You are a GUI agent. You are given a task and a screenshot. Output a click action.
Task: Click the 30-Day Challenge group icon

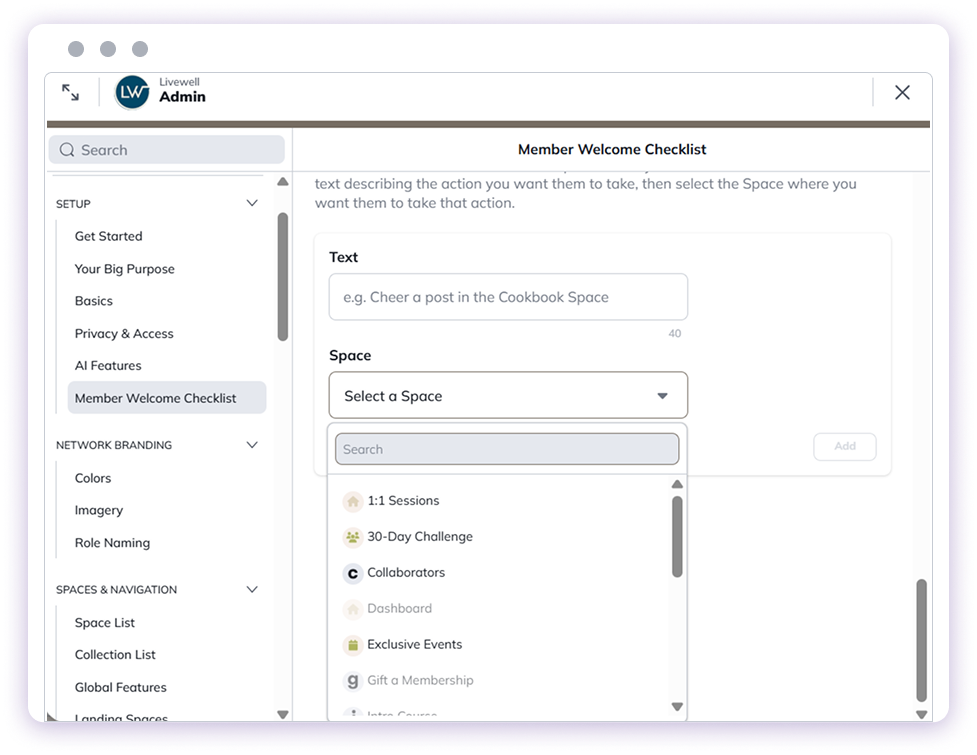(x=352, y=537)
